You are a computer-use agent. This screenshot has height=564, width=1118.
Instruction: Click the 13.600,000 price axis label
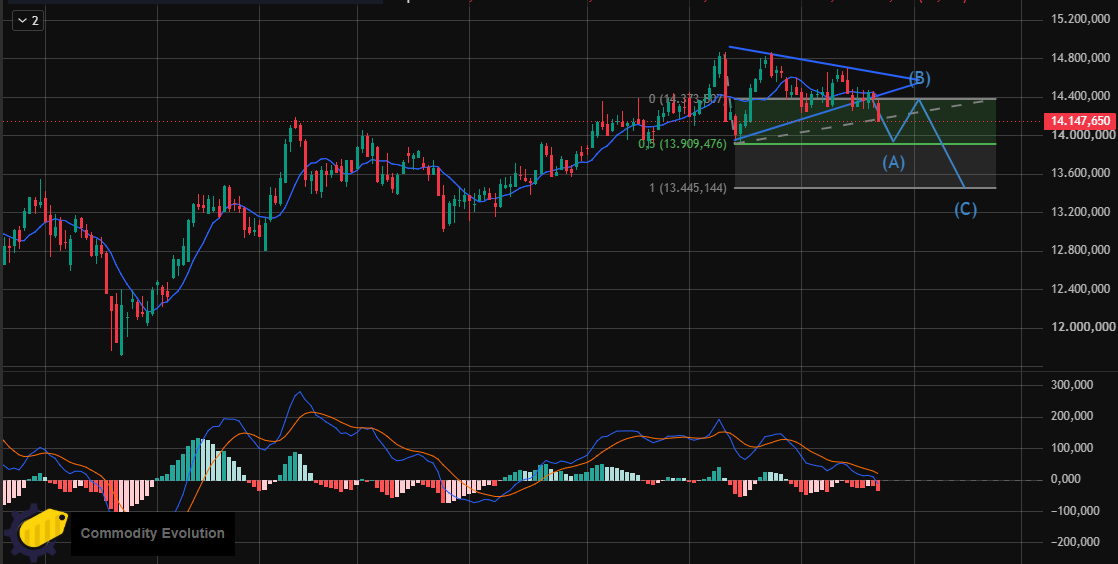coord(1079,173)
